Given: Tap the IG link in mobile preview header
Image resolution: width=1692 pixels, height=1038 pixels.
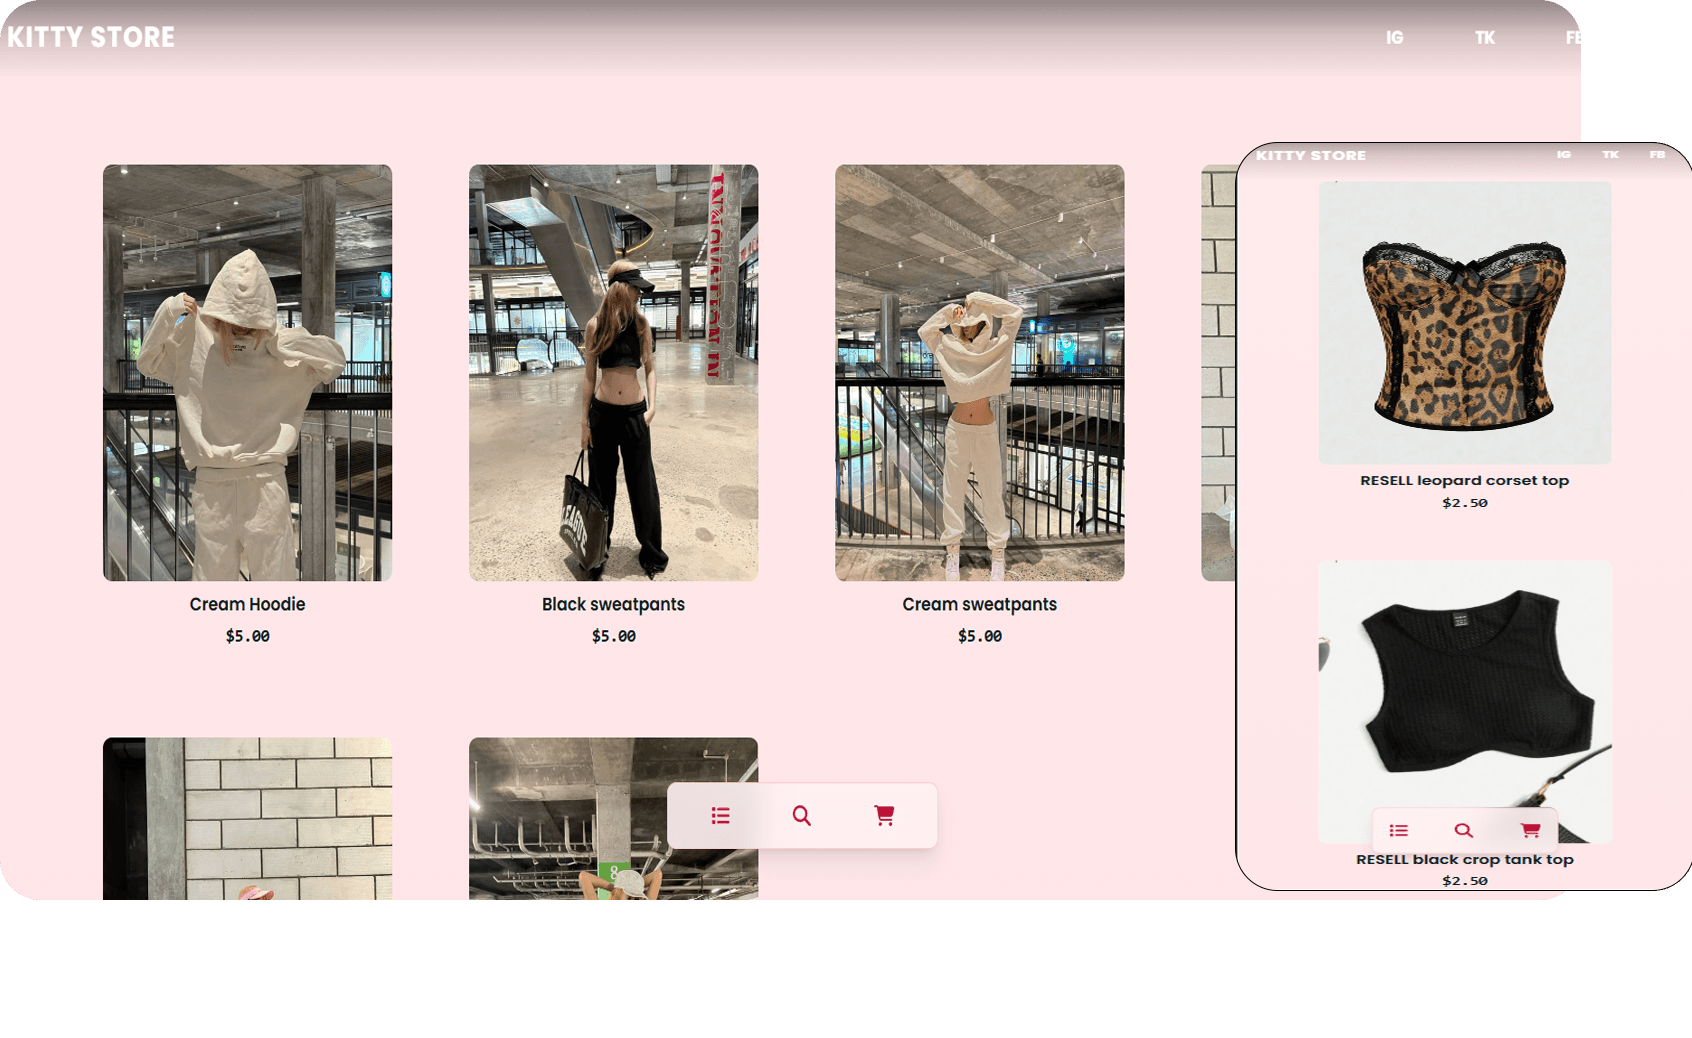Looking at the screenshot, I should click(1564, 155).
